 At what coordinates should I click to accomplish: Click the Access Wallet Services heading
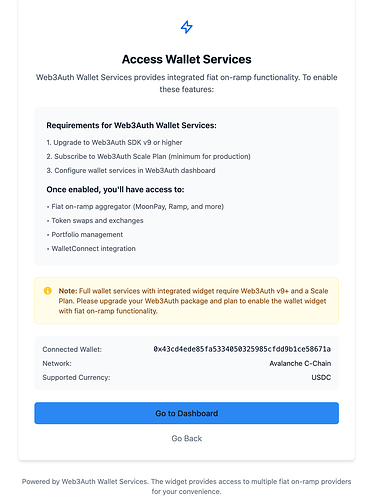tap(186, 59)
